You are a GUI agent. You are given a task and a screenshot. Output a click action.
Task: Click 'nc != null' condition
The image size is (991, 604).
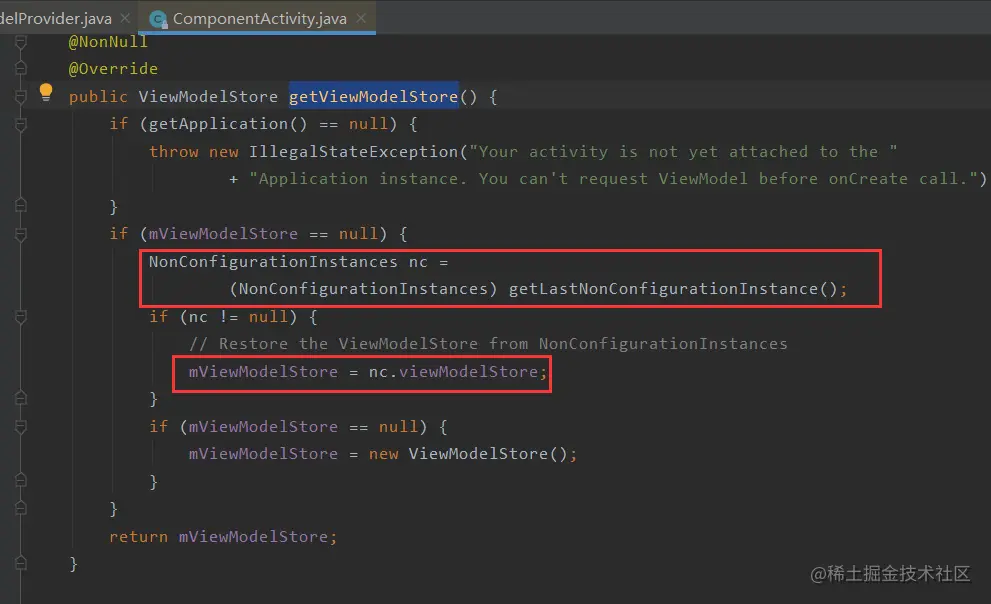(238, 317)
